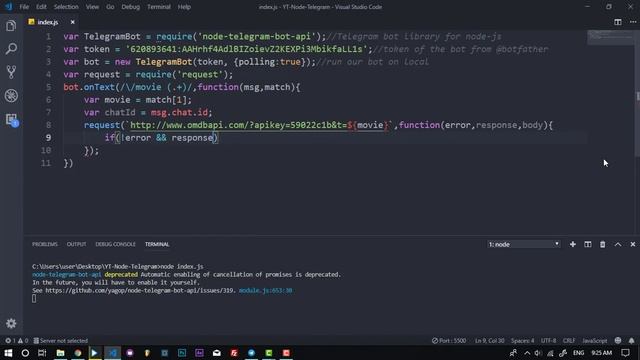
Task: Click the editor vertical scrollbar
Action: [637, 93]
